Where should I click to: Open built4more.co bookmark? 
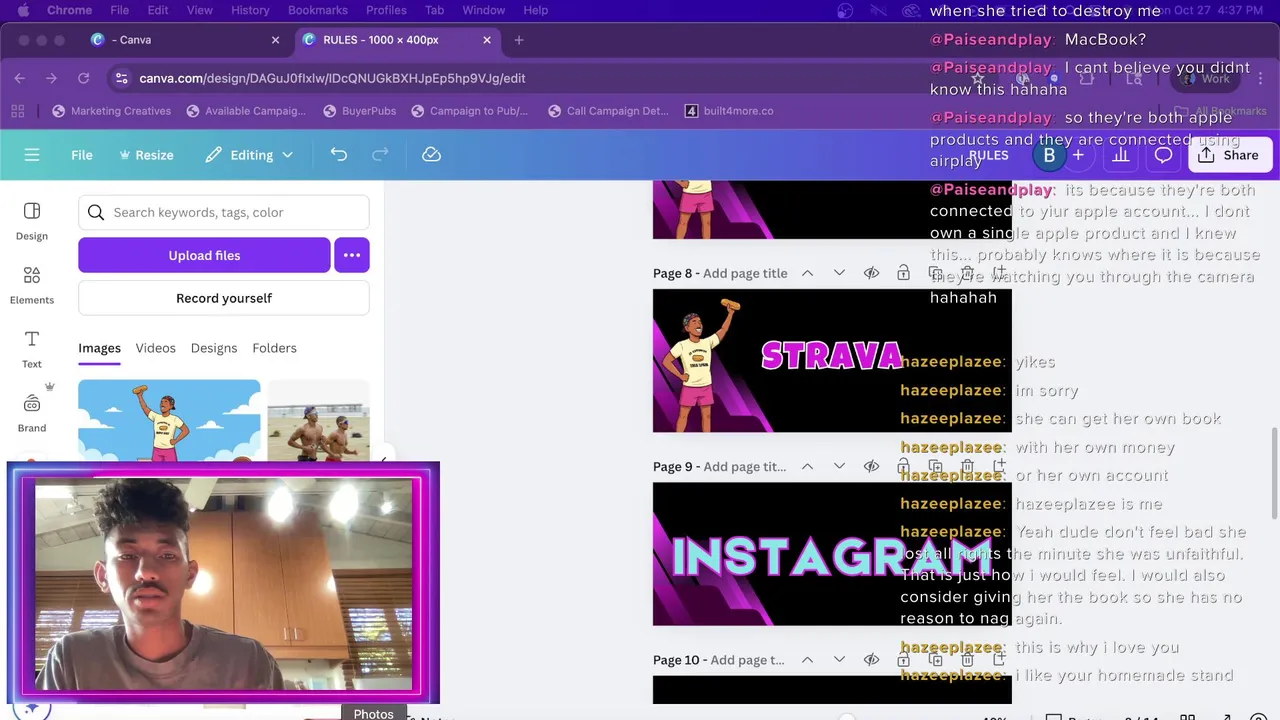pyautogui.click(x=729, y=111)
